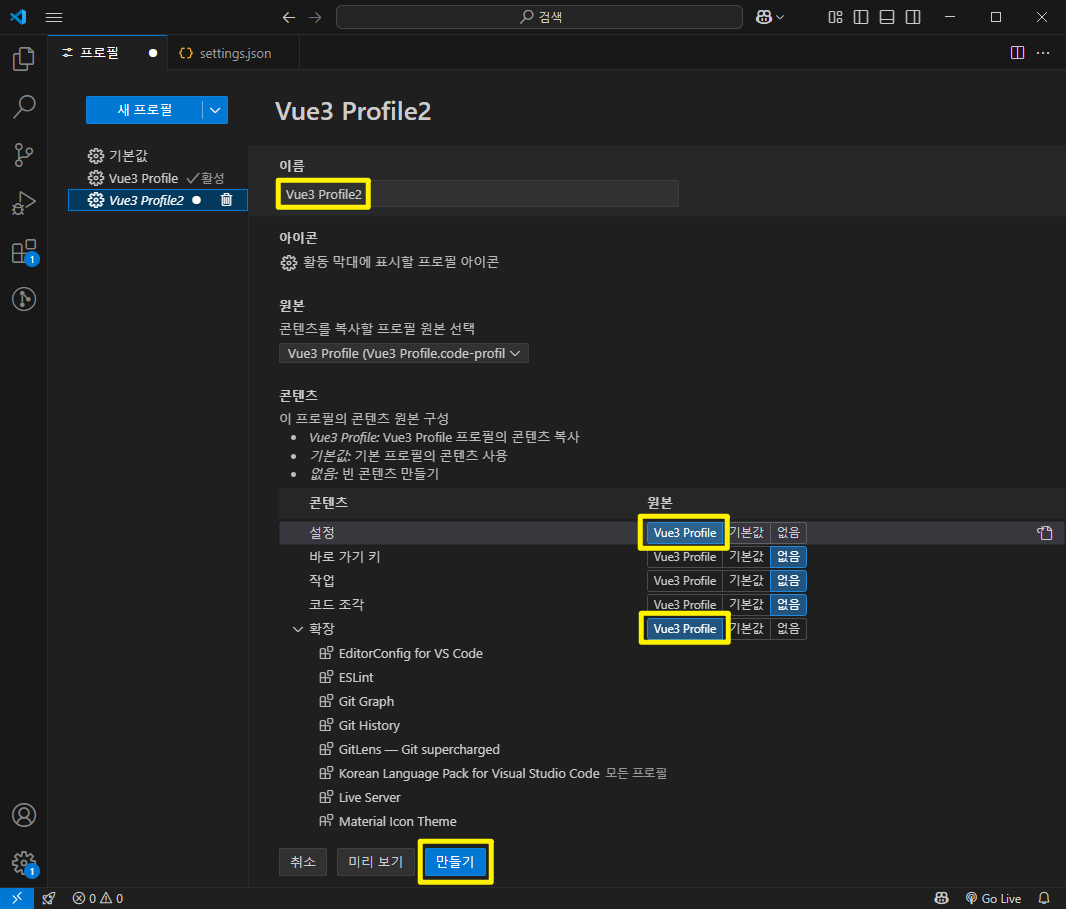
Task: Open the hamburger application menu
Action: [x=54, y=17]
